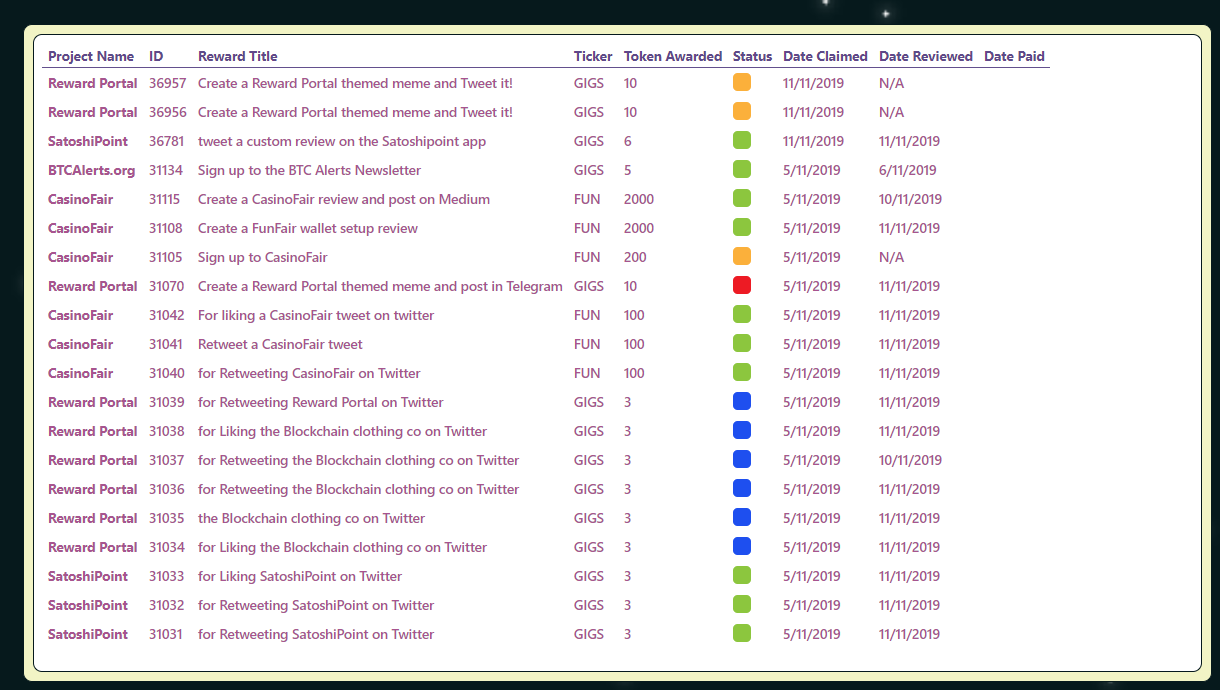Screen dimensions: 1220x690
Task: Click token amount 6 in the SatoshiPoint row
Action: point(628,141)
